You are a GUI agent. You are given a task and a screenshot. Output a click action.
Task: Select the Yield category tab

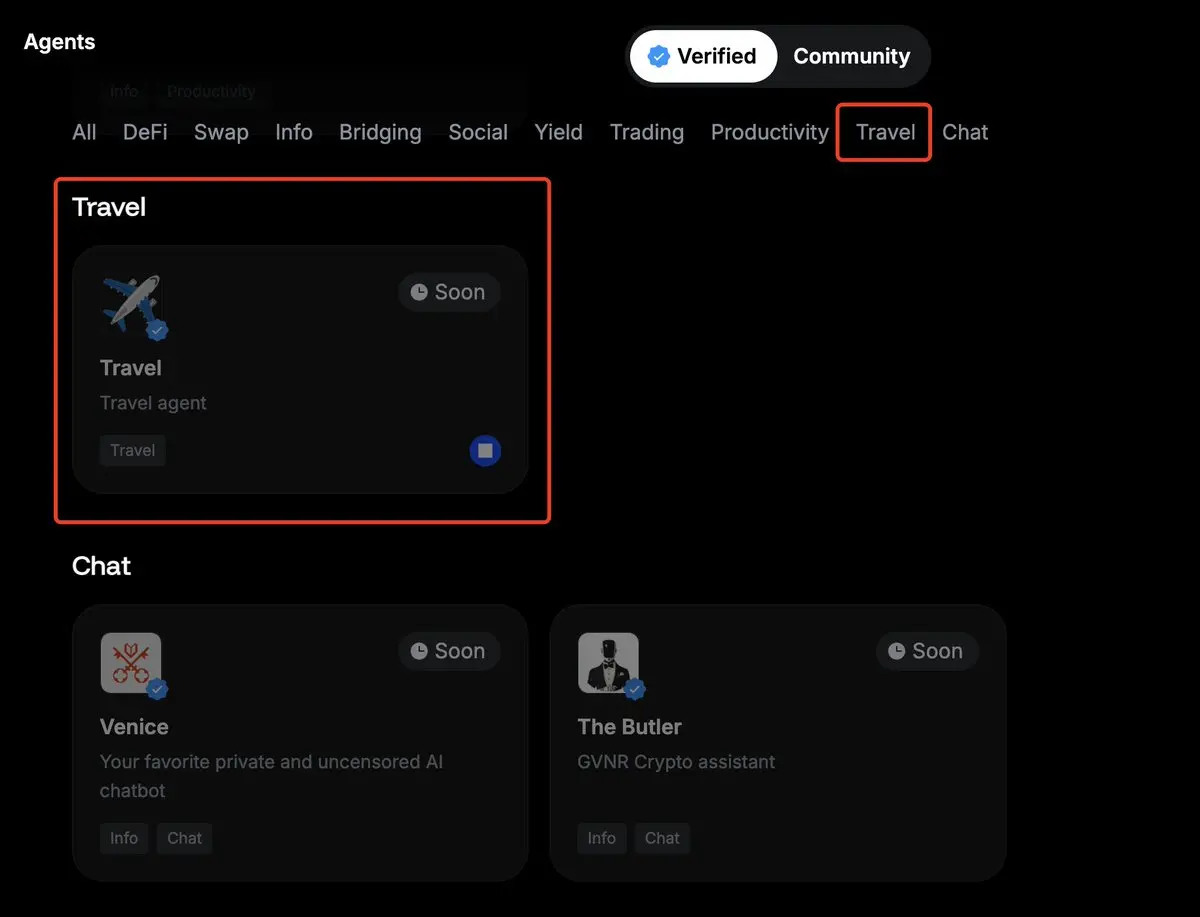point(558,132)
